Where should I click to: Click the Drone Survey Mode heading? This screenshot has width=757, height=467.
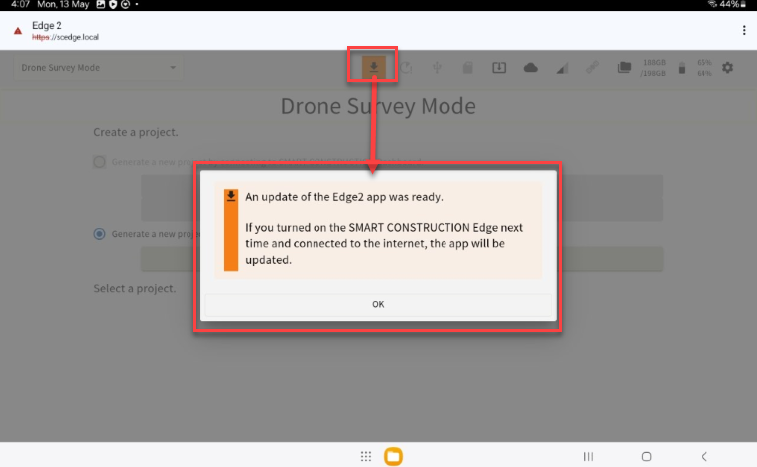pos(378,106)
